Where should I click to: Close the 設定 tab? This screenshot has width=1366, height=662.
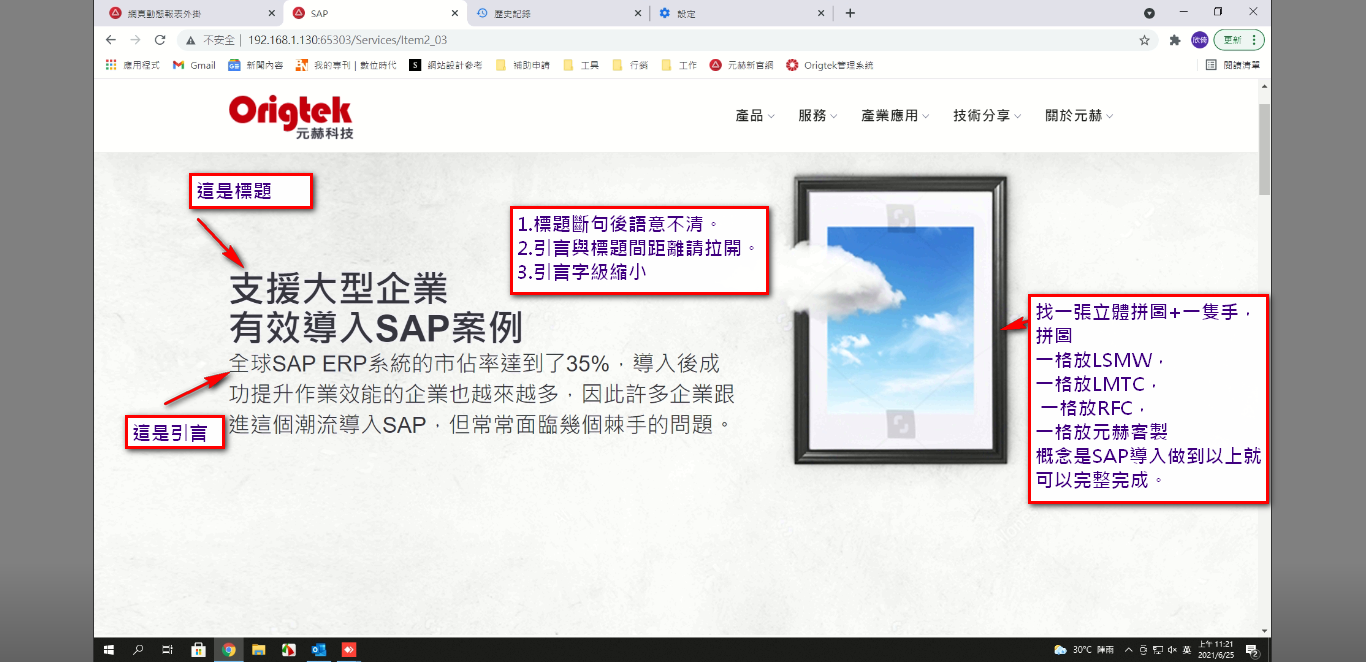pos(822,13)
